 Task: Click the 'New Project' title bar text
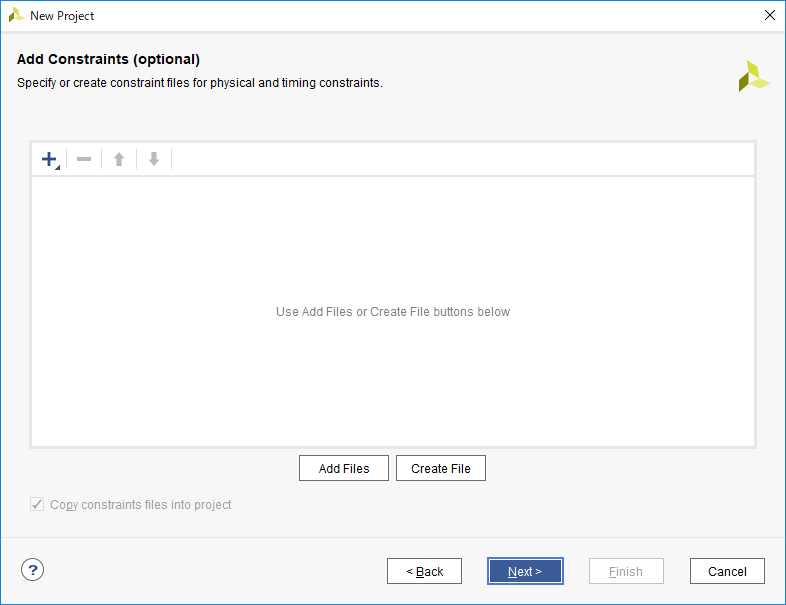point(62,16)
